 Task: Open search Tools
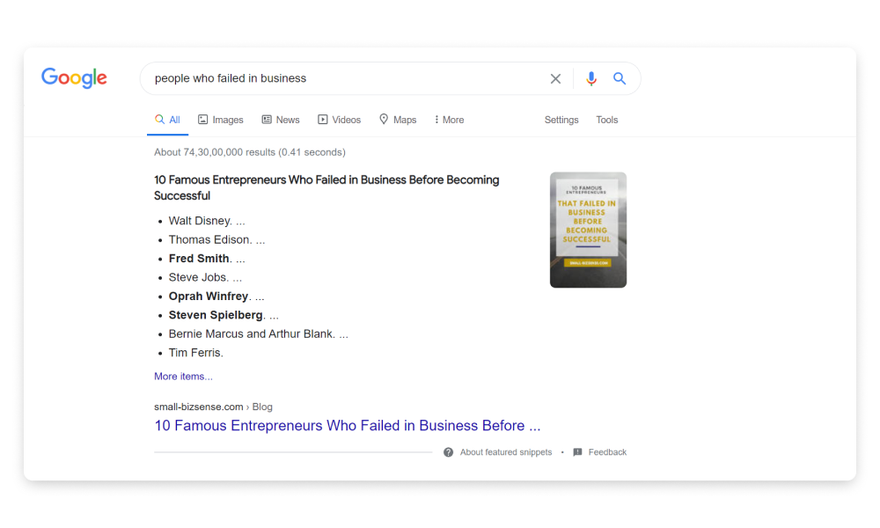[x=607, y=120]
